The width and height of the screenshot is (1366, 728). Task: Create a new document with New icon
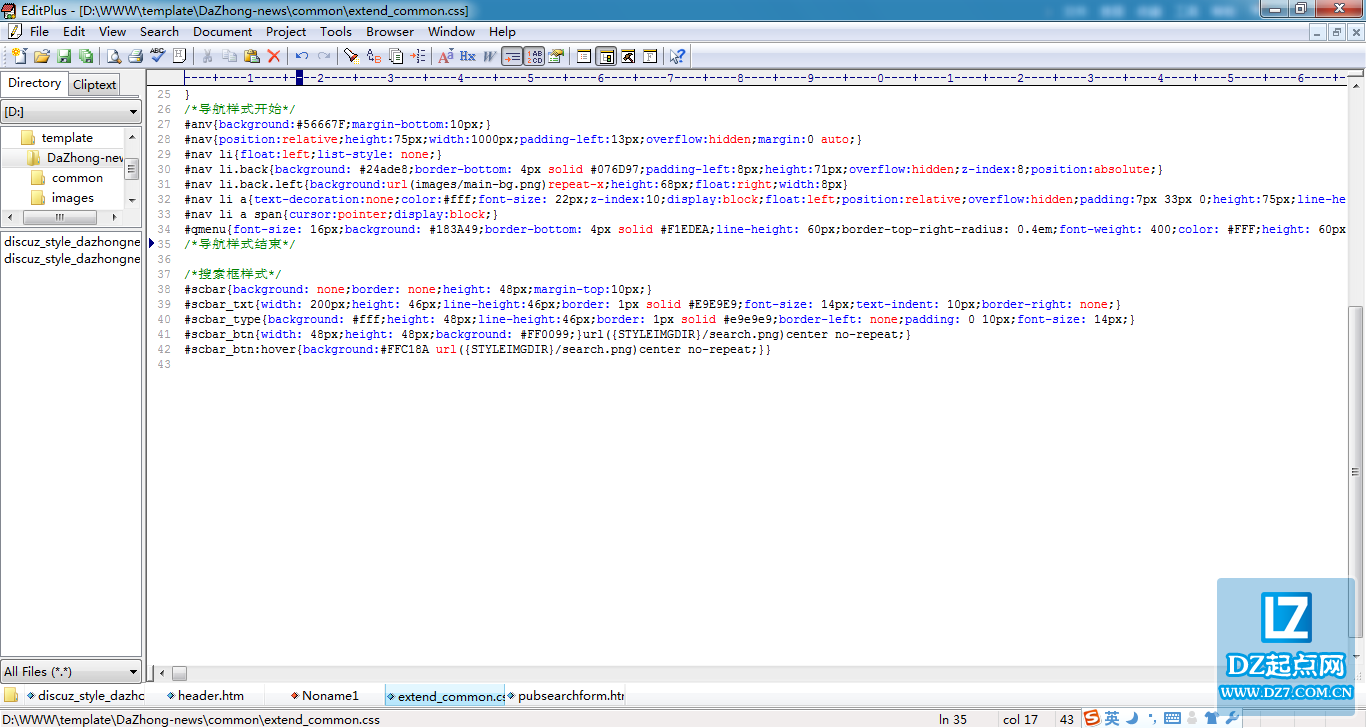tap(19, 56)
